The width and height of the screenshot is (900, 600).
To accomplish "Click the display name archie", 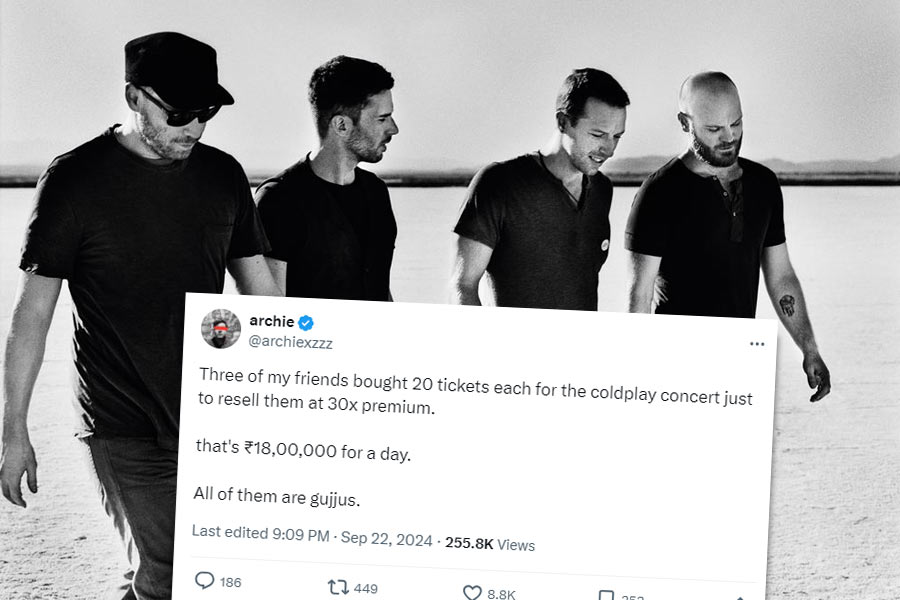I will tap(271, 321).
